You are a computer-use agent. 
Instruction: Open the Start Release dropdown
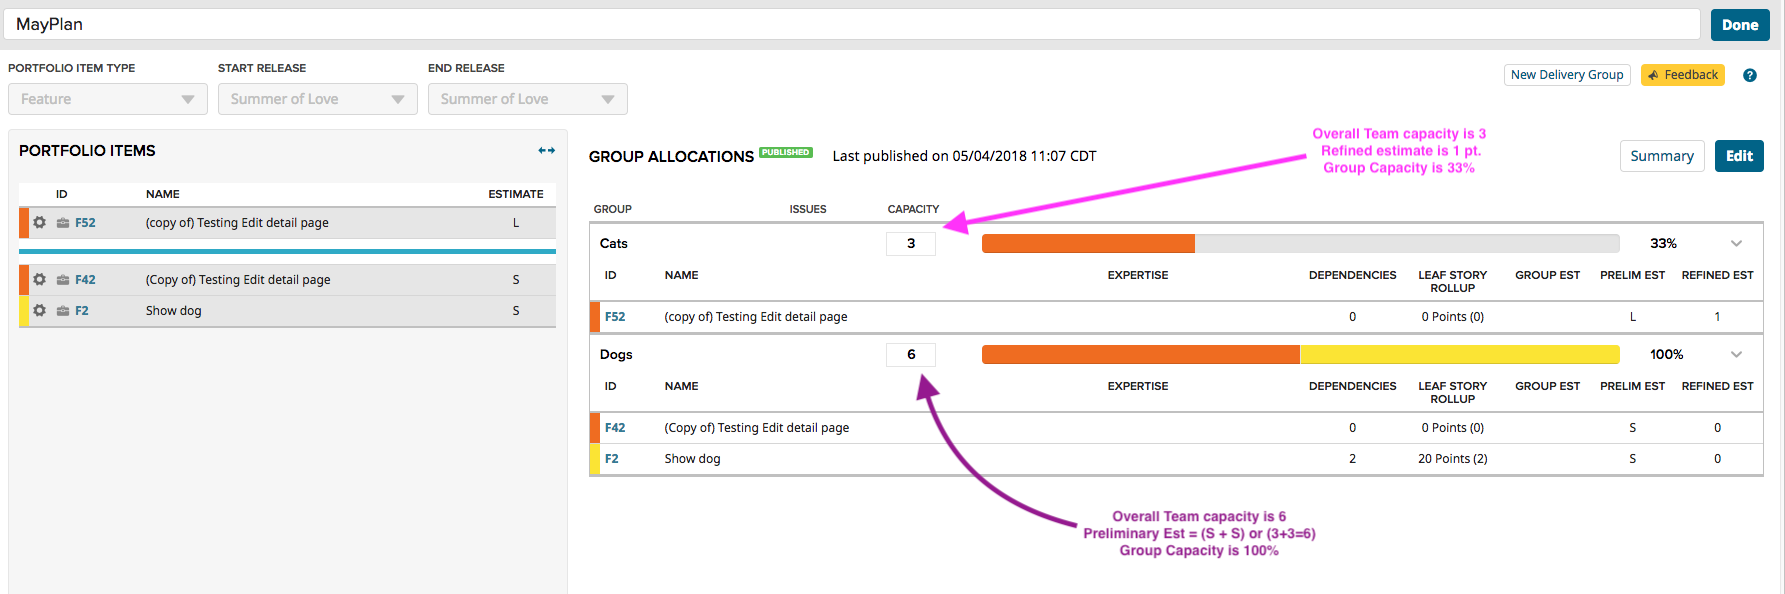318,99
